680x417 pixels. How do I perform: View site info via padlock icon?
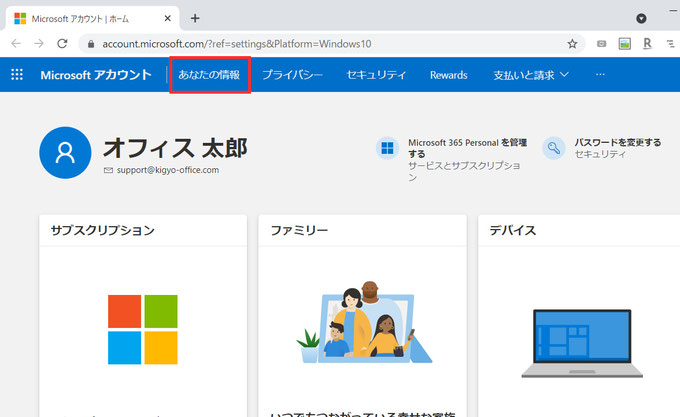[91, 44]
